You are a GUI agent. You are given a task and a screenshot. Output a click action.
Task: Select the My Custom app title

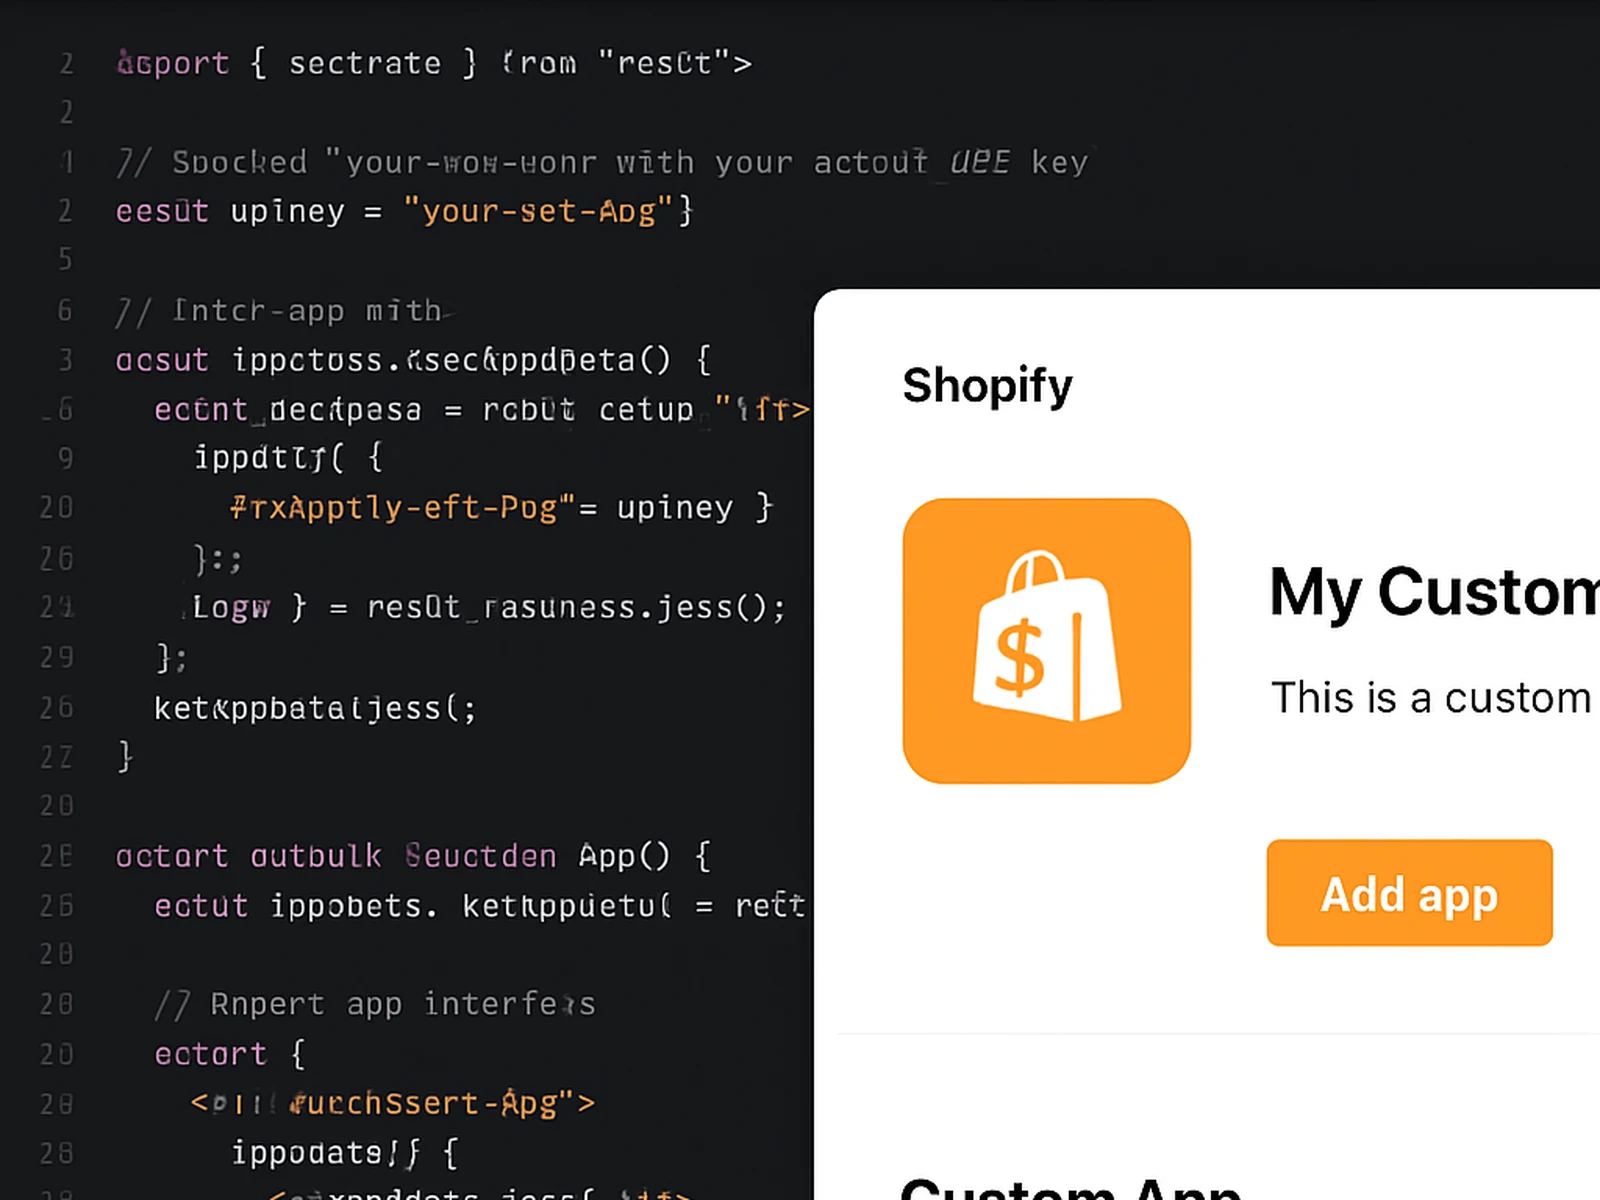point(1430,592)
